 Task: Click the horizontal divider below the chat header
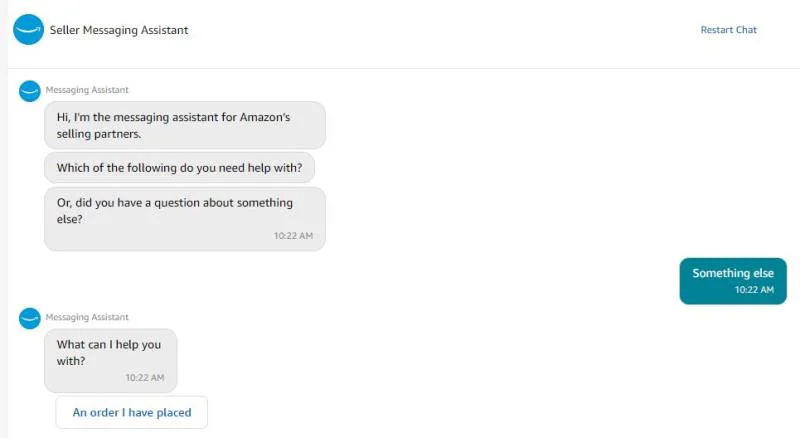[x=404, y=68]
